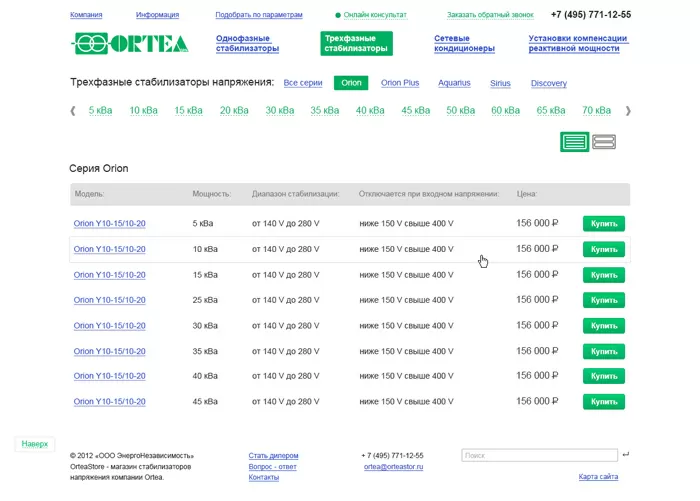Click Купить for the 5 кВа row

point(604,223)
